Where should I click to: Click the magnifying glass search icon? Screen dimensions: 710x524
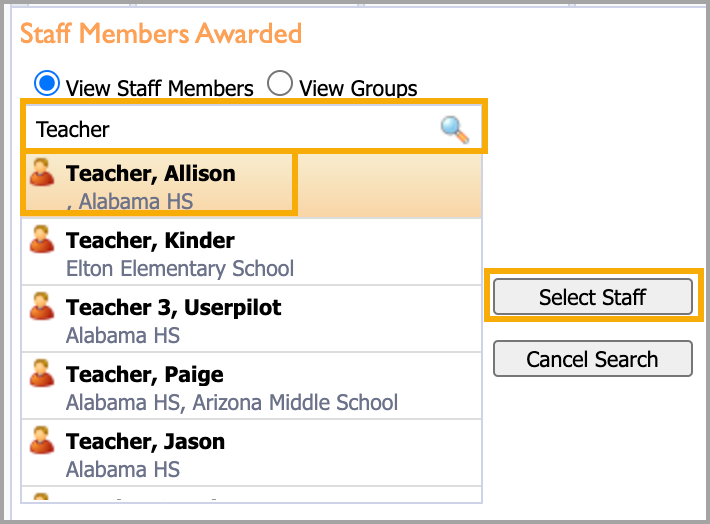click(455, 130)
